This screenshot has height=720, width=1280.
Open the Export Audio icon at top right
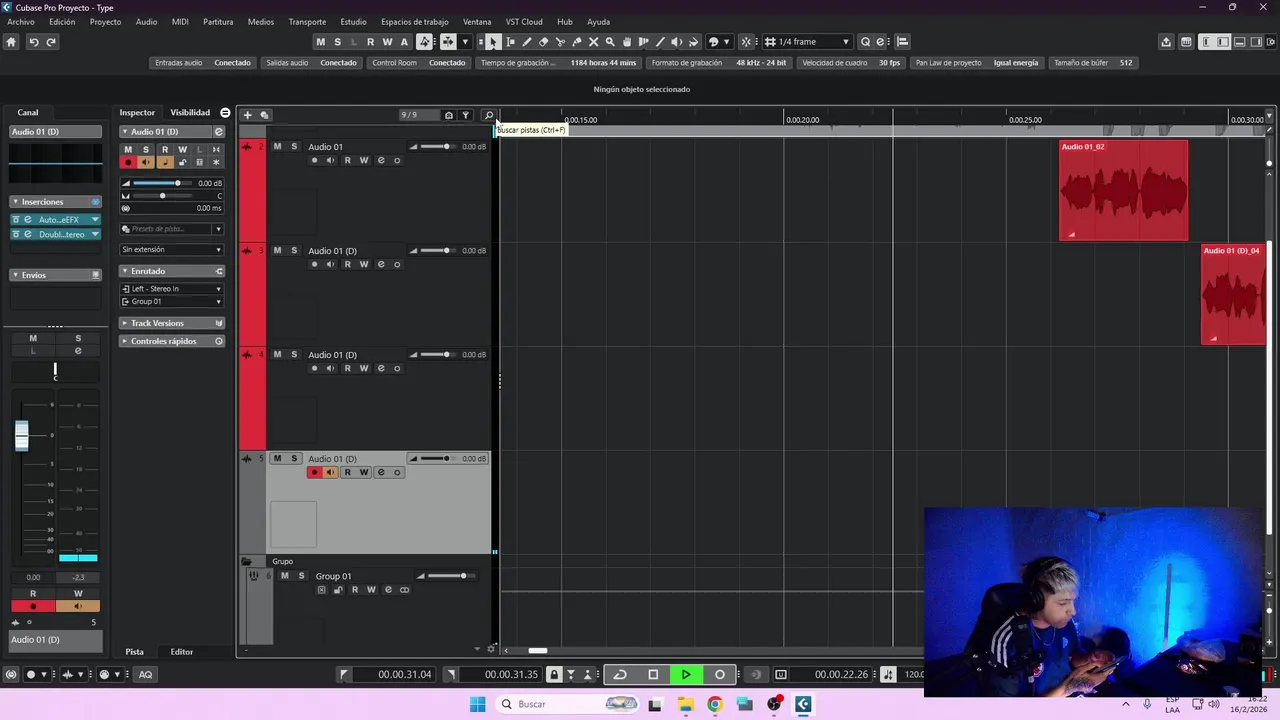pyautogui.click(x=1166, y=42)
